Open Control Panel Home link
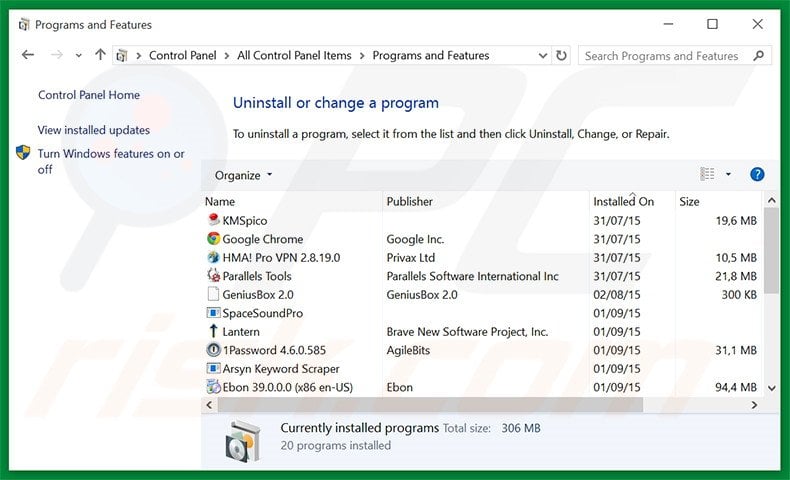 [89, 95]
